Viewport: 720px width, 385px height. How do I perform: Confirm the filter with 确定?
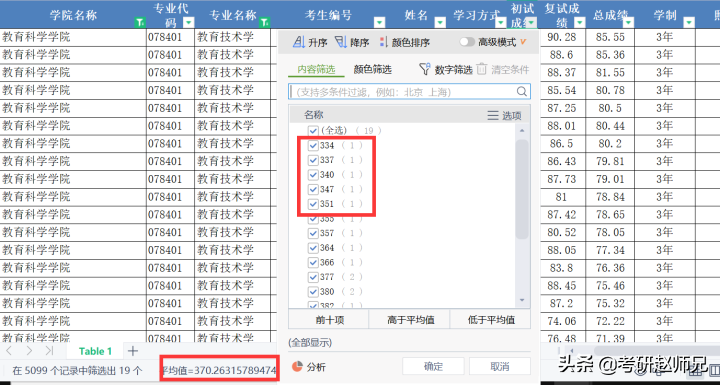click(x=433, y=366)
